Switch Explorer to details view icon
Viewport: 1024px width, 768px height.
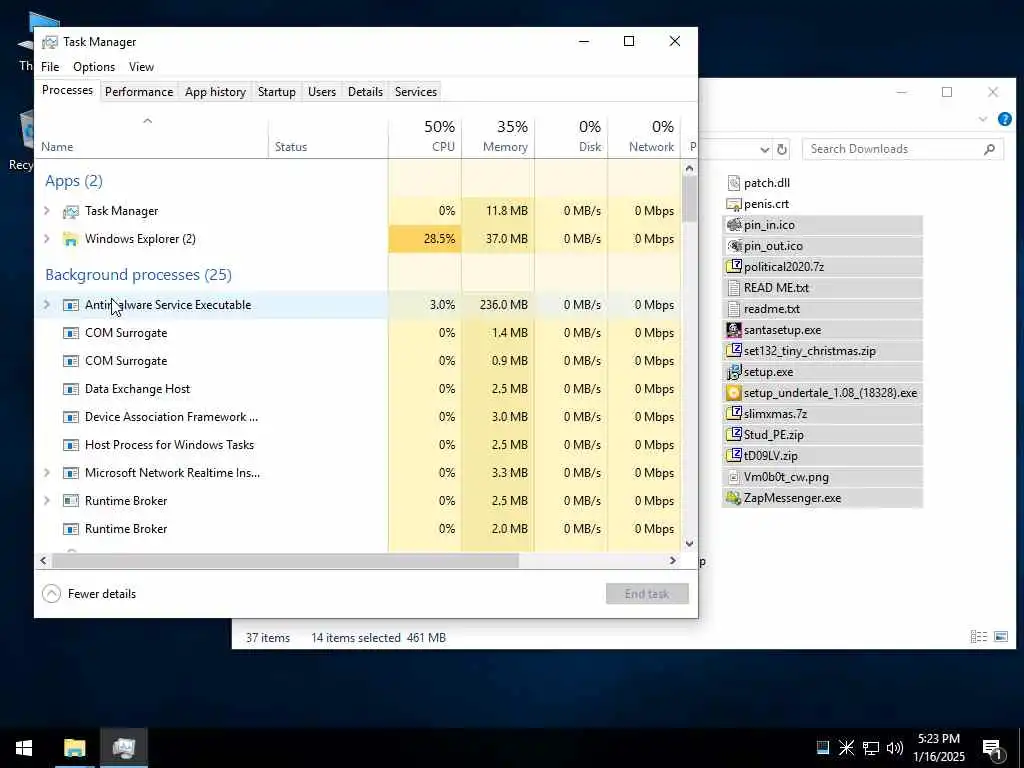(x=978, y=637)
